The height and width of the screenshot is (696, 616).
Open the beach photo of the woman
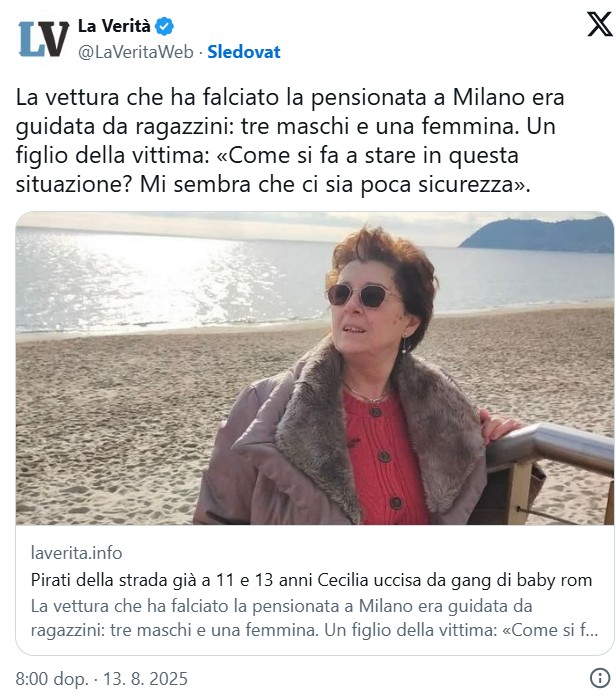(x=315, y=368)
